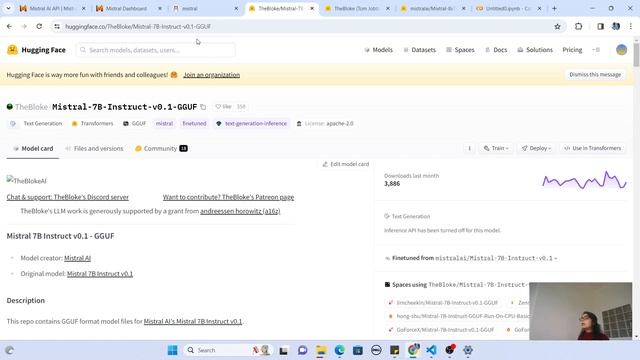Screen dimensions: 640x360
Task: Switch to the Model card tab
Action: click(x=33, y=149)
